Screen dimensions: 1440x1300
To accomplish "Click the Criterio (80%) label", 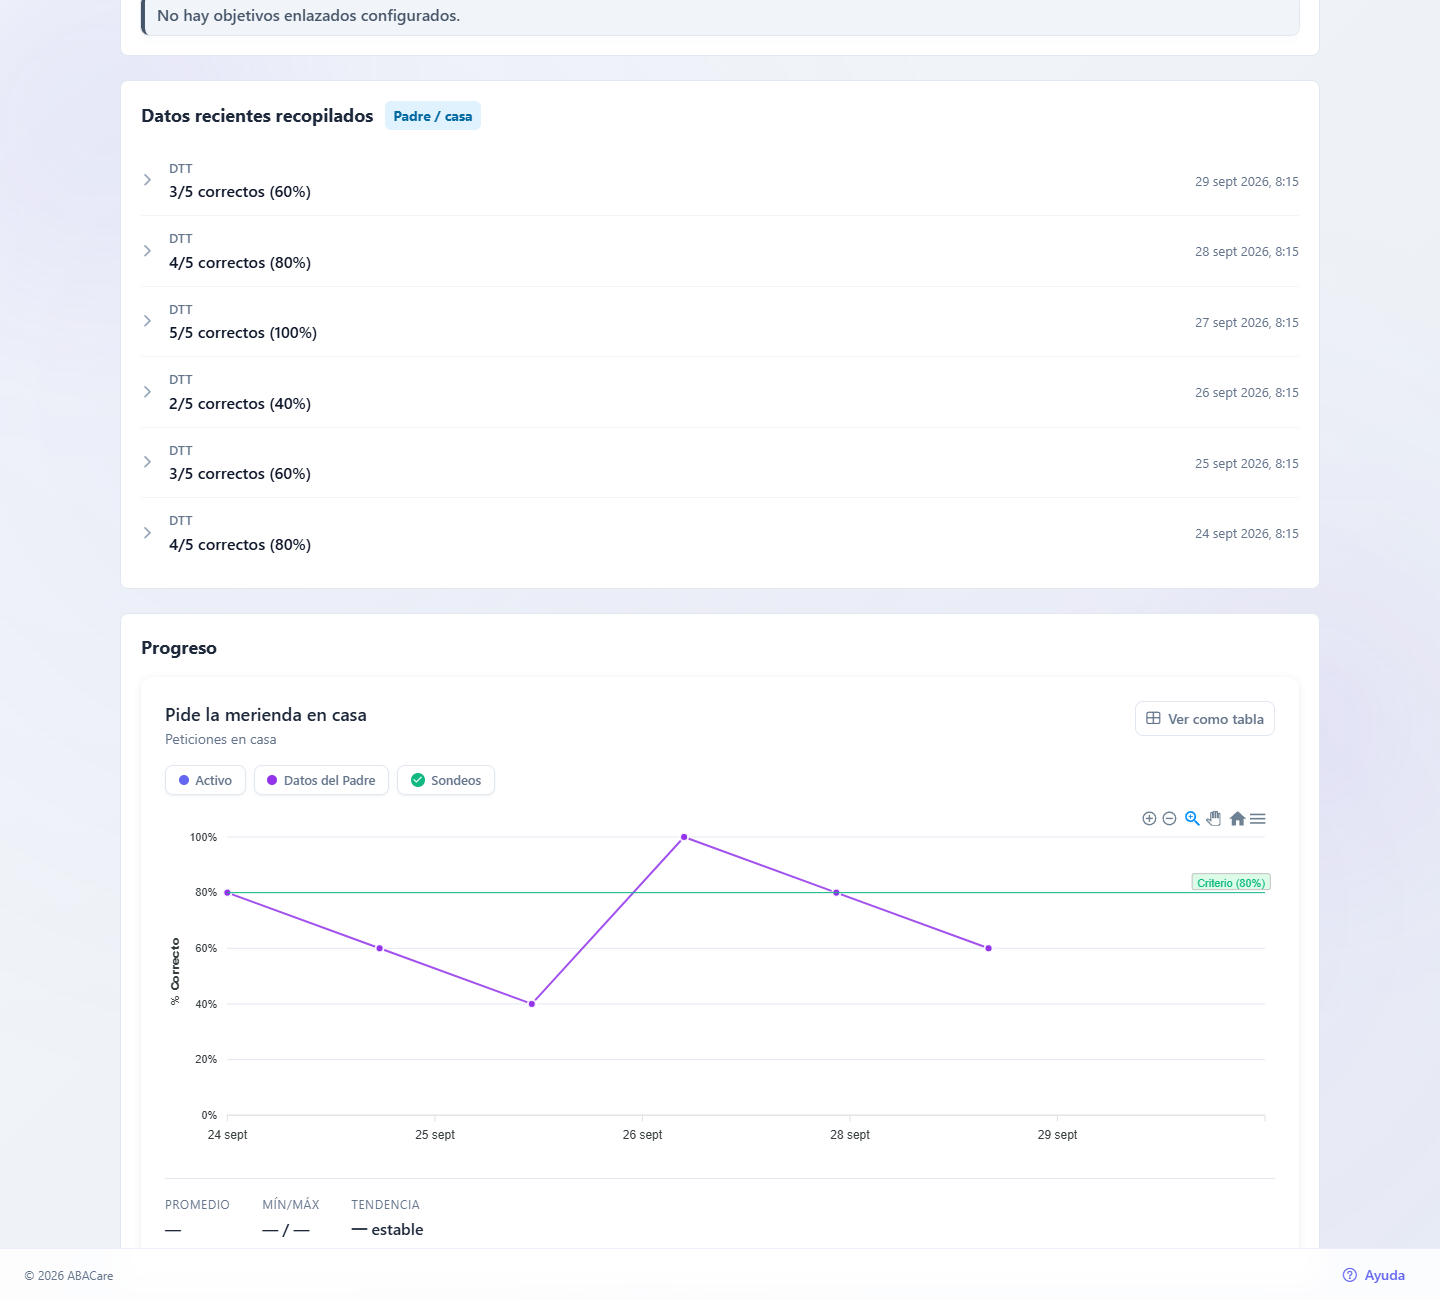I will tap(1231, 883).
